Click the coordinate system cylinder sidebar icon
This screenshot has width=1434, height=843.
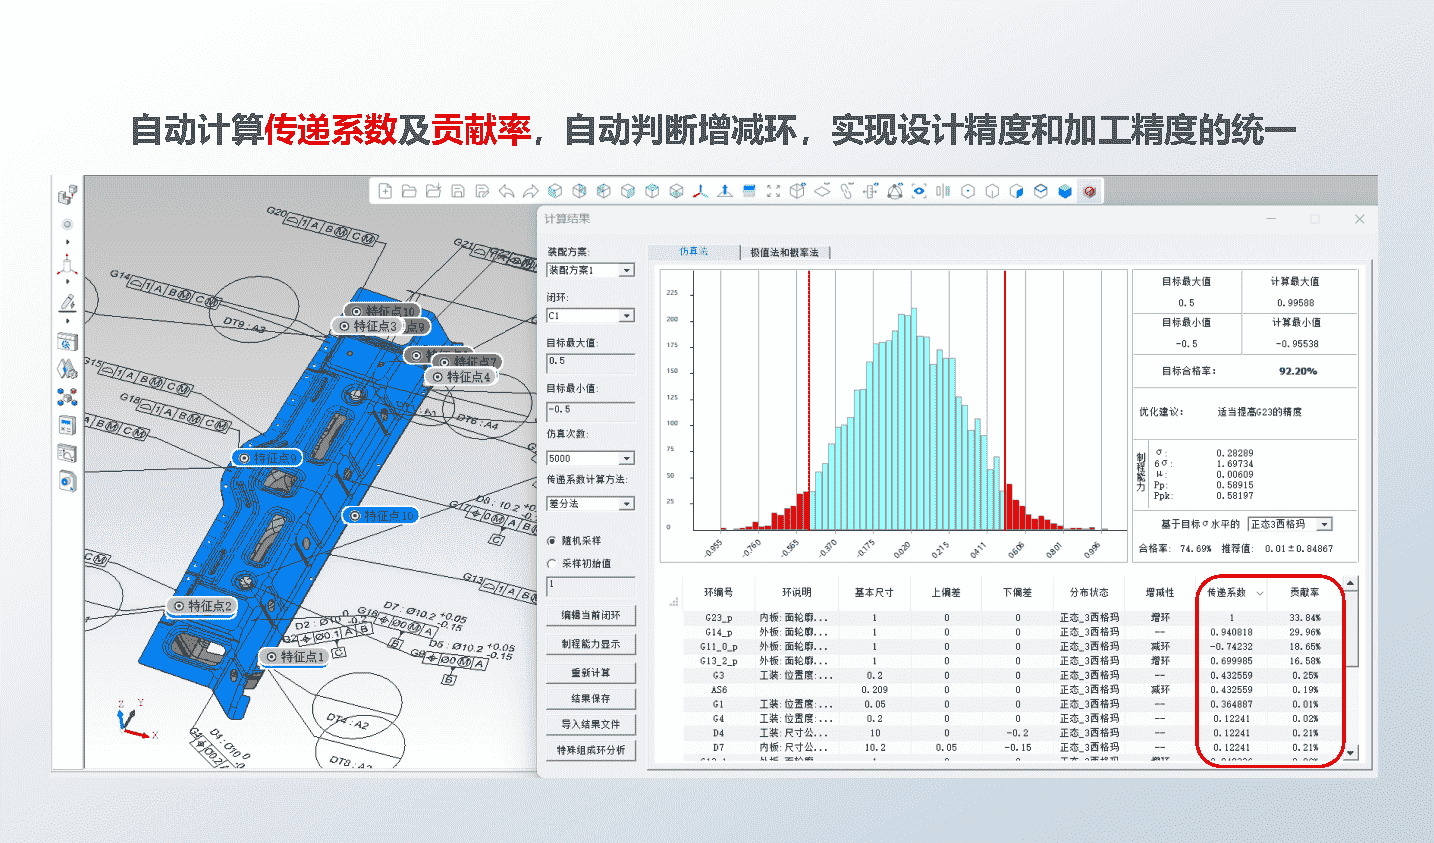point(67,266)
